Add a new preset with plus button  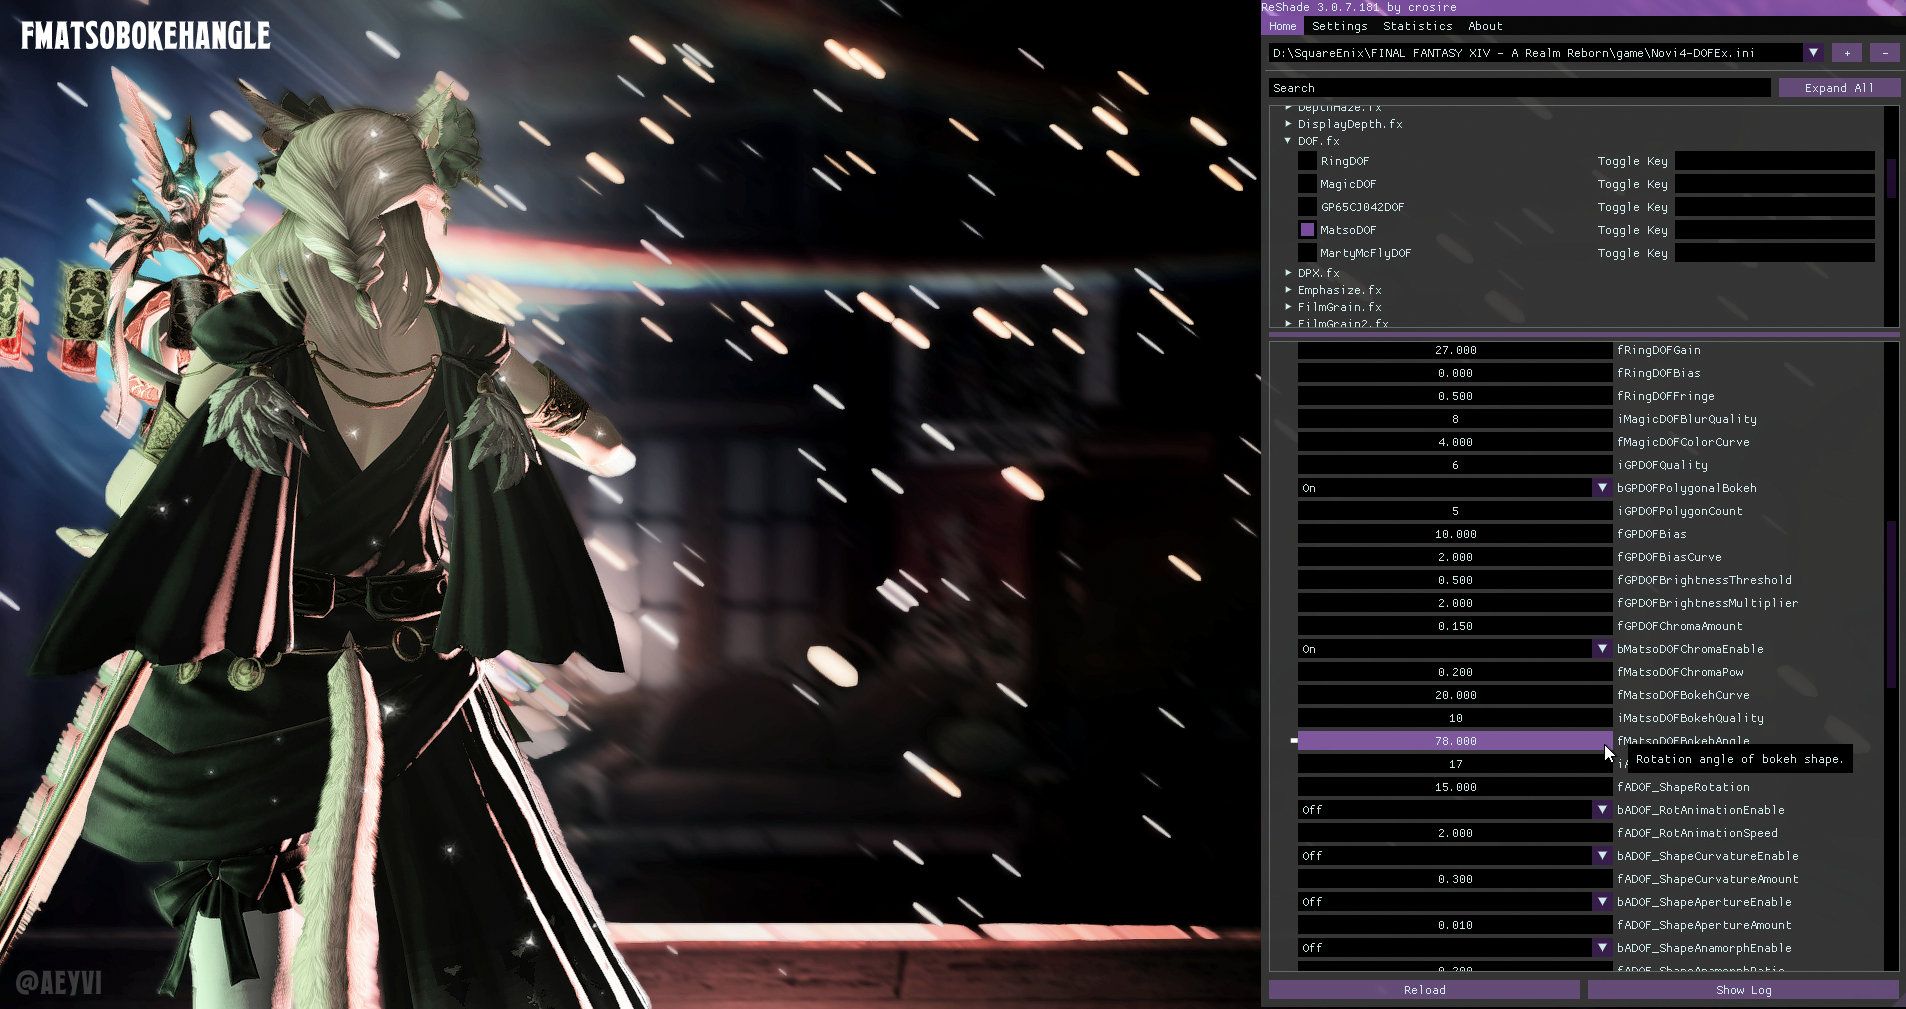tap(1847, 53)
